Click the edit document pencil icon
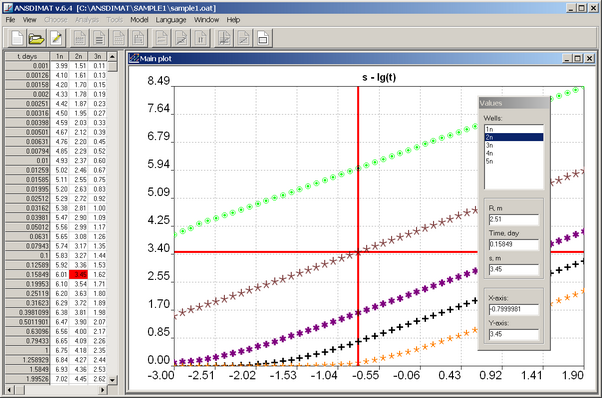This screenshot has width=602, height=398. tap(56, 38)
